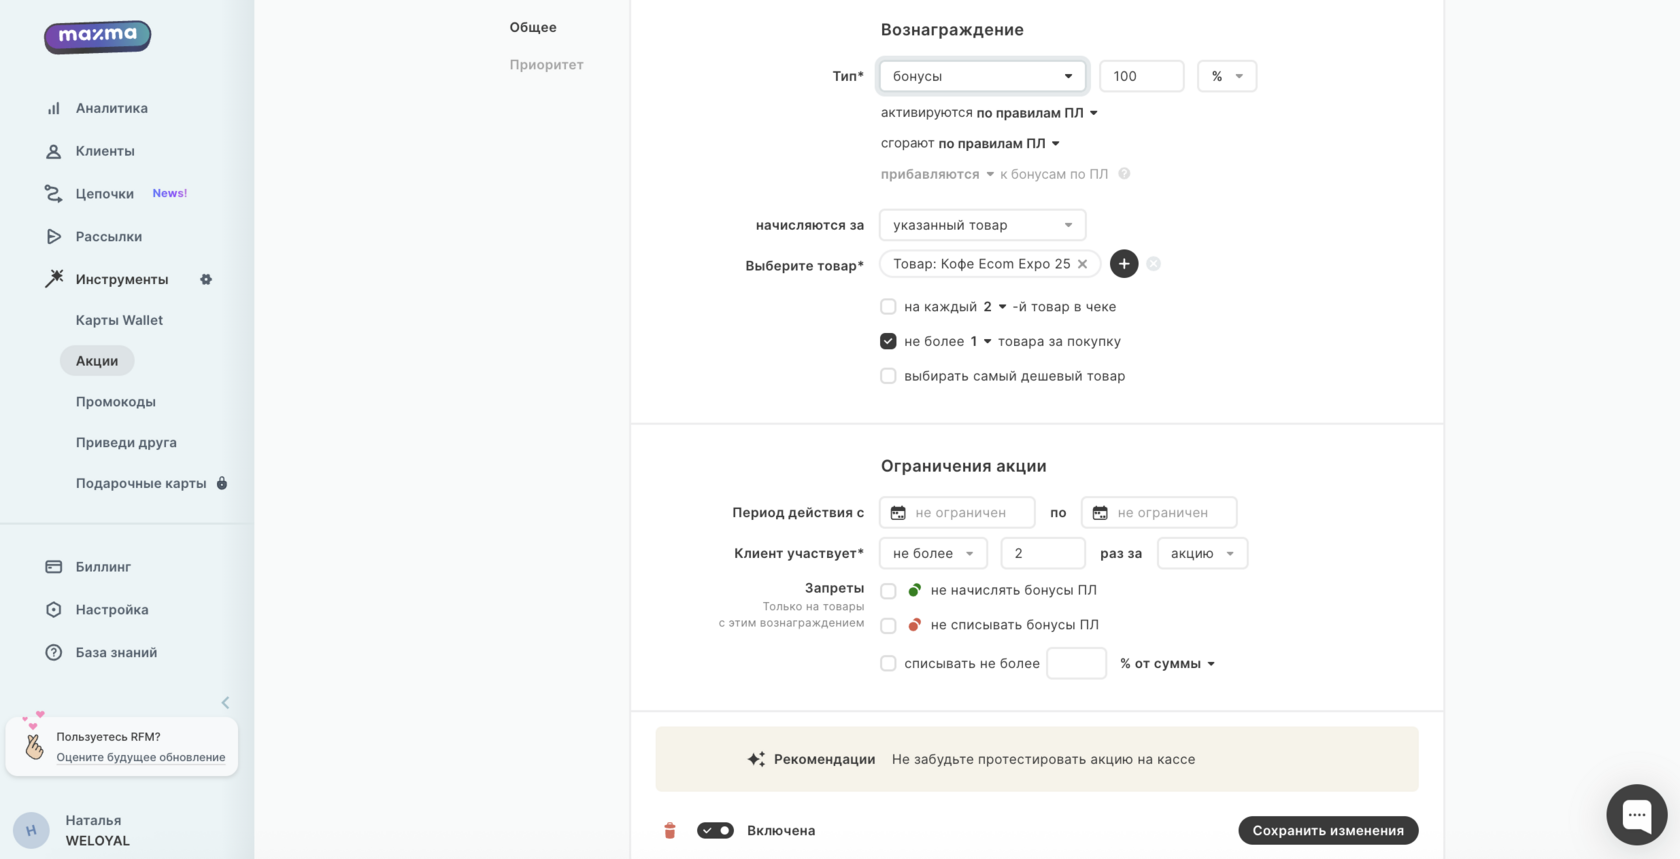Open the Тип бонусы dropdown

click(x=982, y=76)
